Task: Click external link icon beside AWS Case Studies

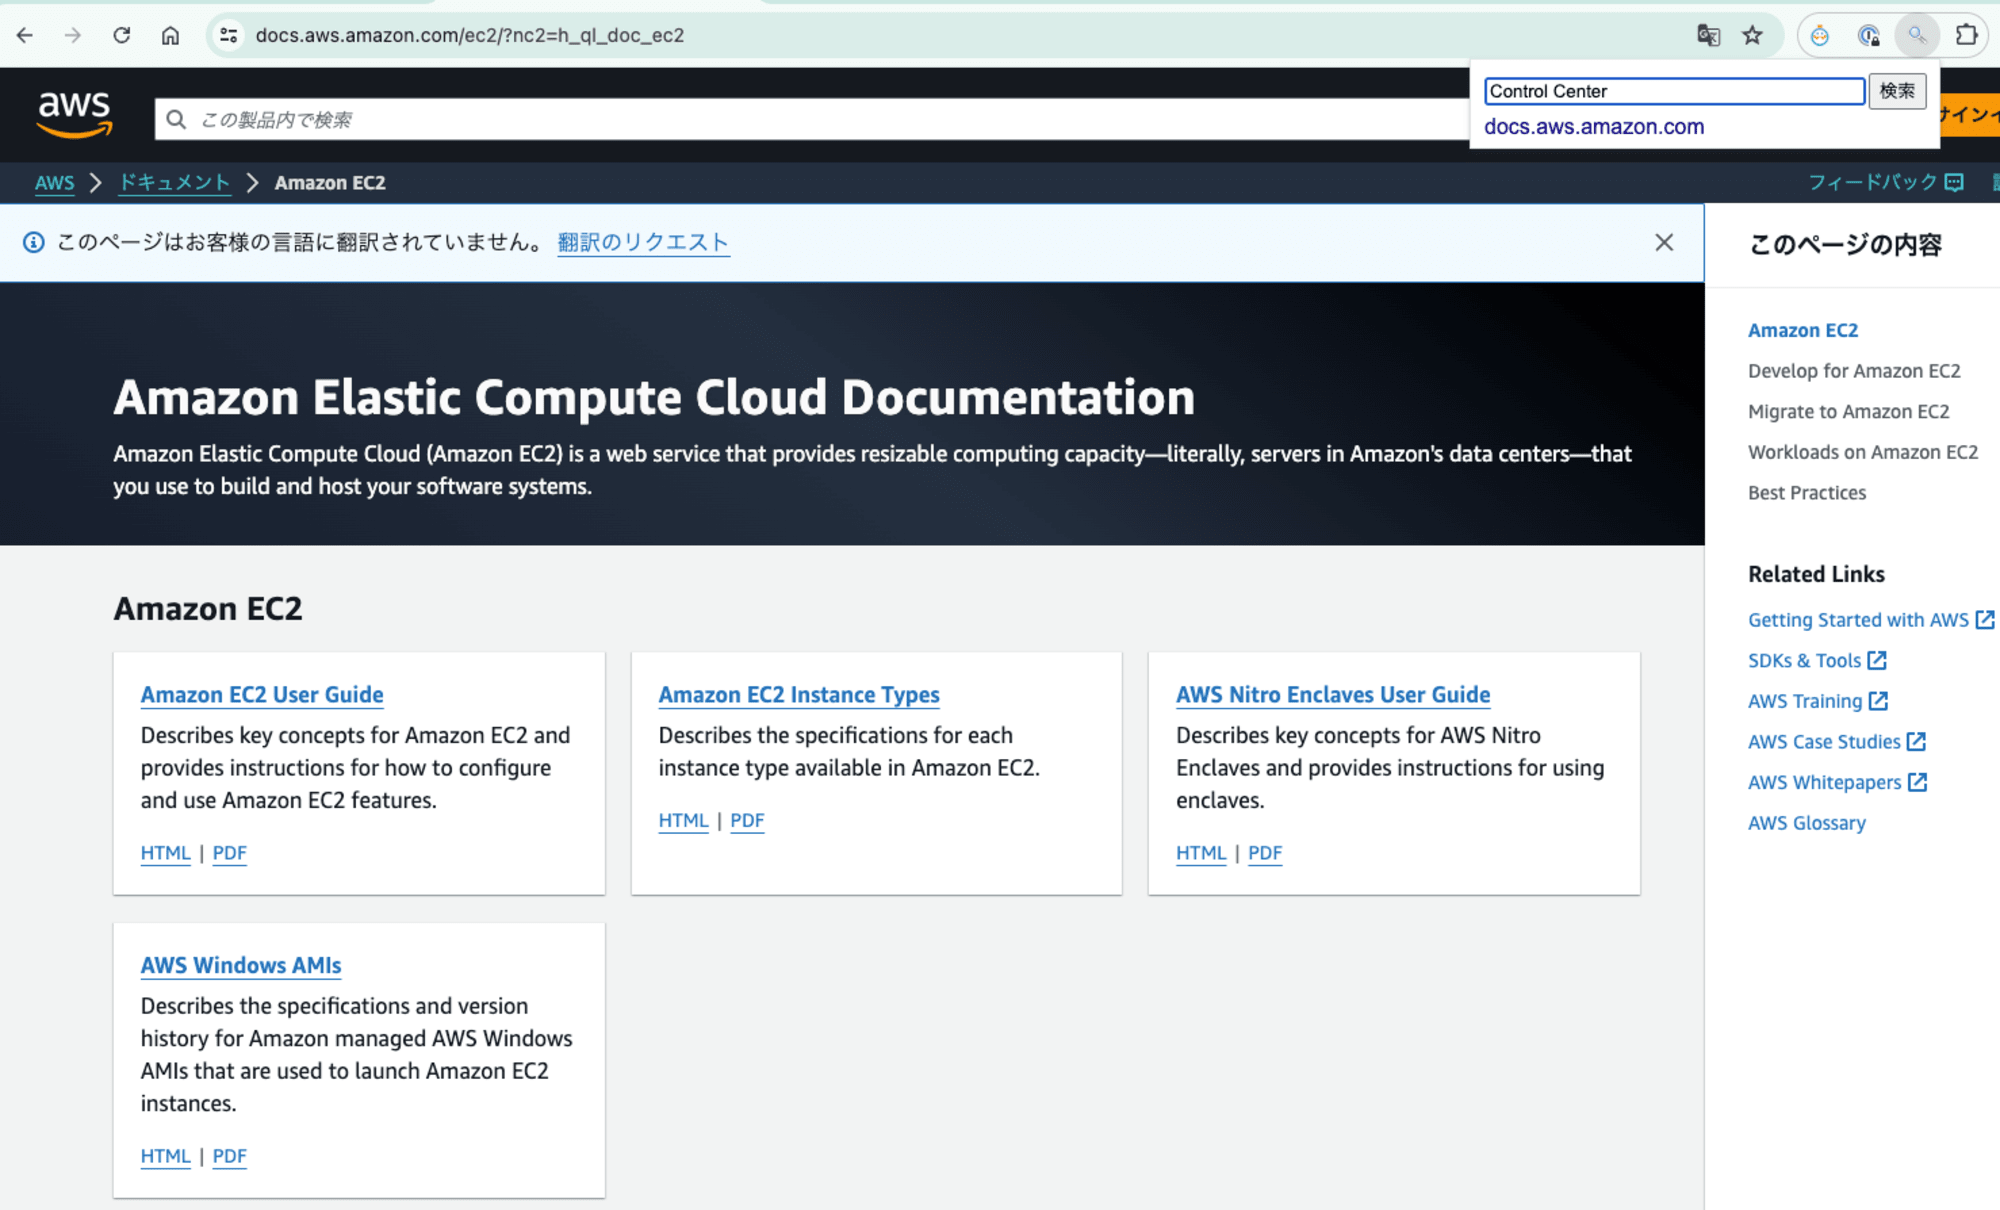Action: click(x=1916, y=741)
